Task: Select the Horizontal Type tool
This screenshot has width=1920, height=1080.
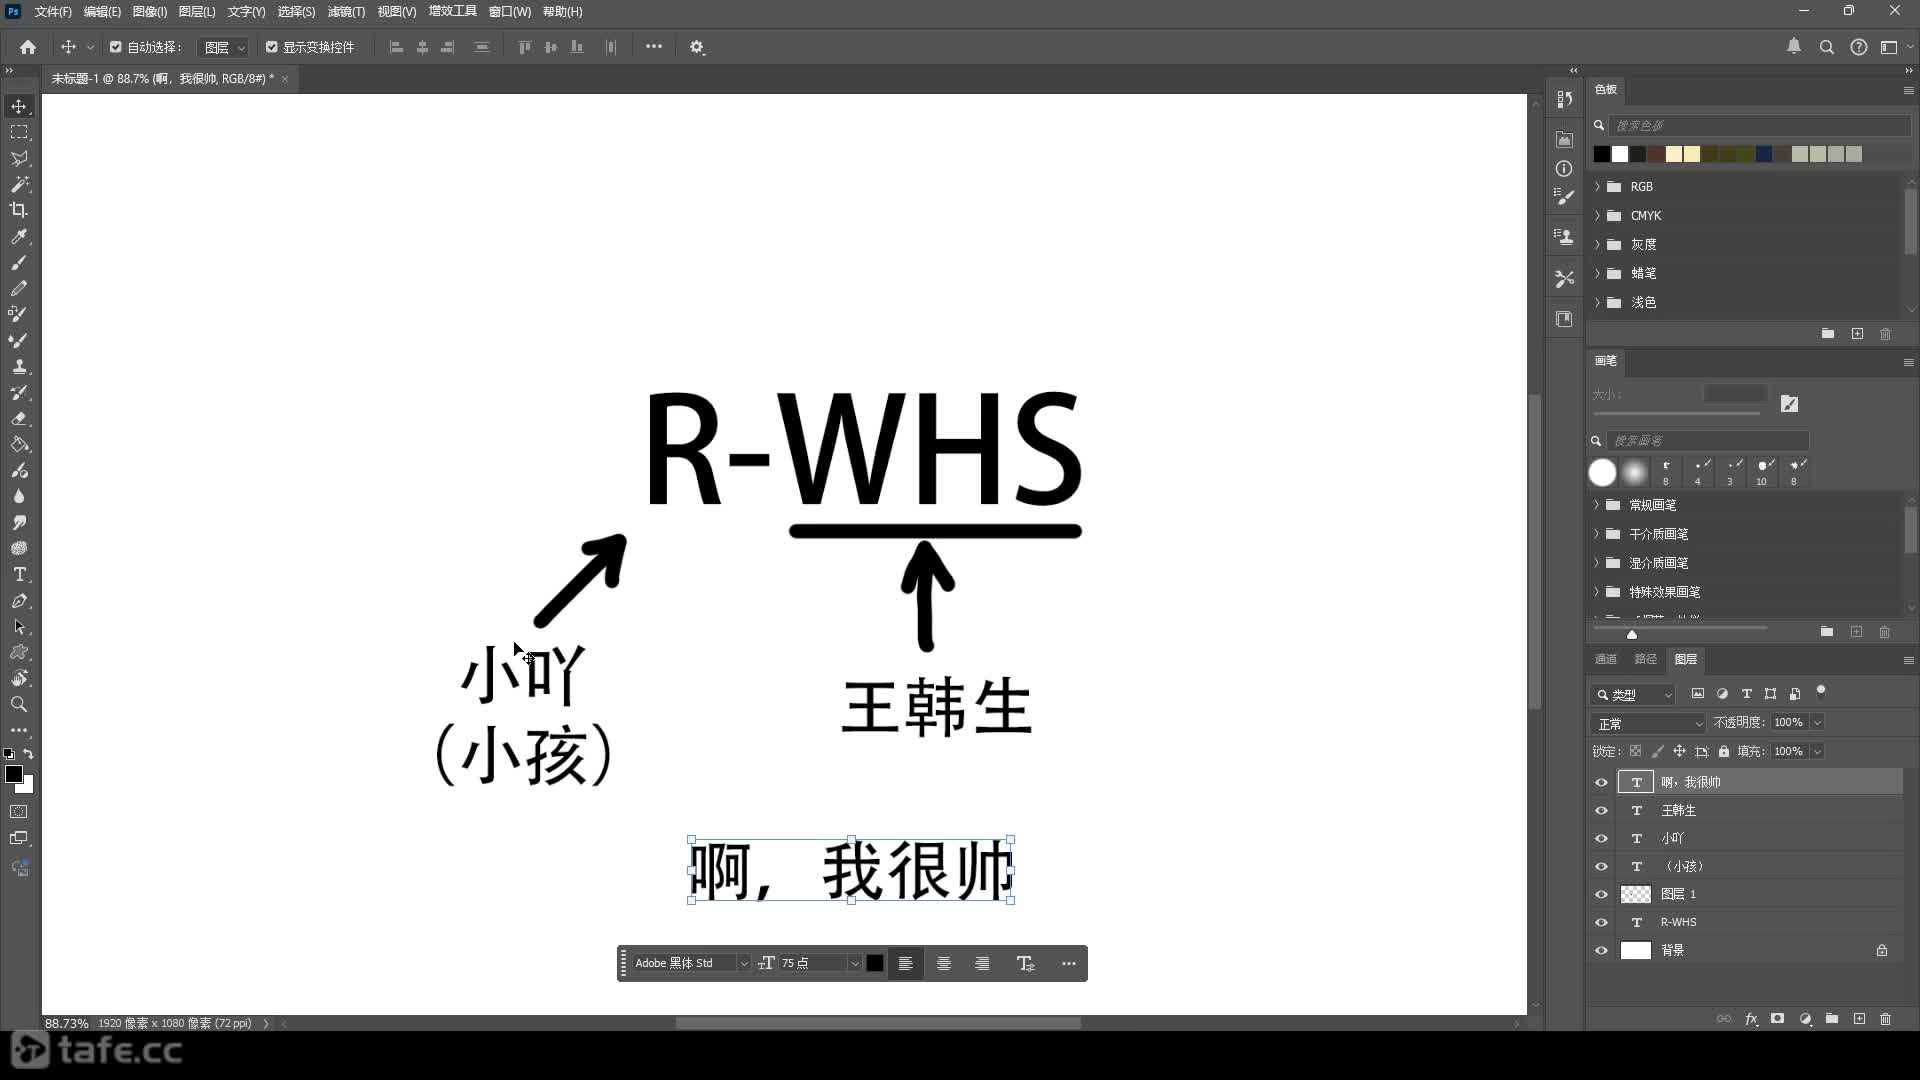Action: [19, 575]
